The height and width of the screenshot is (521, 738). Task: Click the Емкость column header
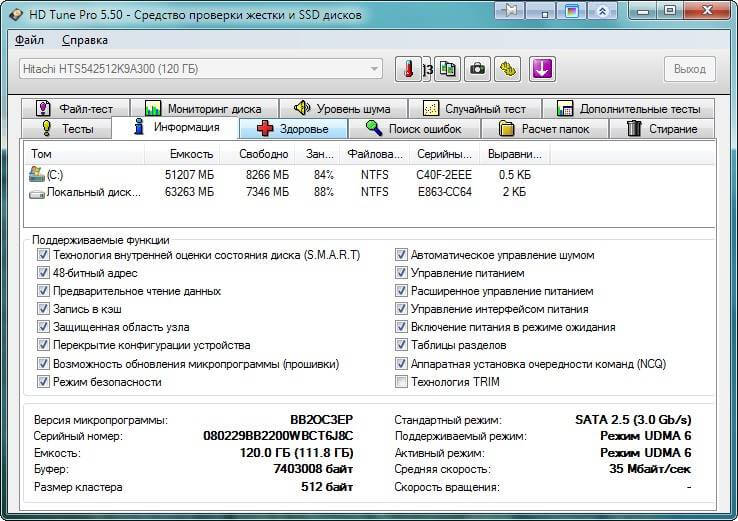(x=190, y=154)
